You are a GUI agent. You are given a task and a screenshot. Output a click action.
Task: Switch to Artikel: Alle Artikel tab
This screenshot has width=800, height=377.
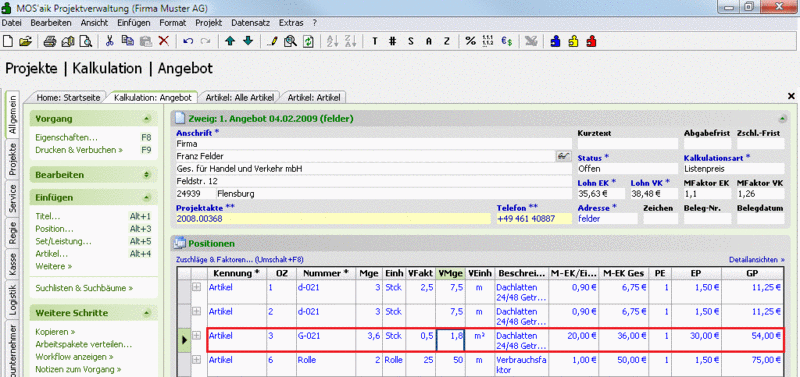coord(239,97)
